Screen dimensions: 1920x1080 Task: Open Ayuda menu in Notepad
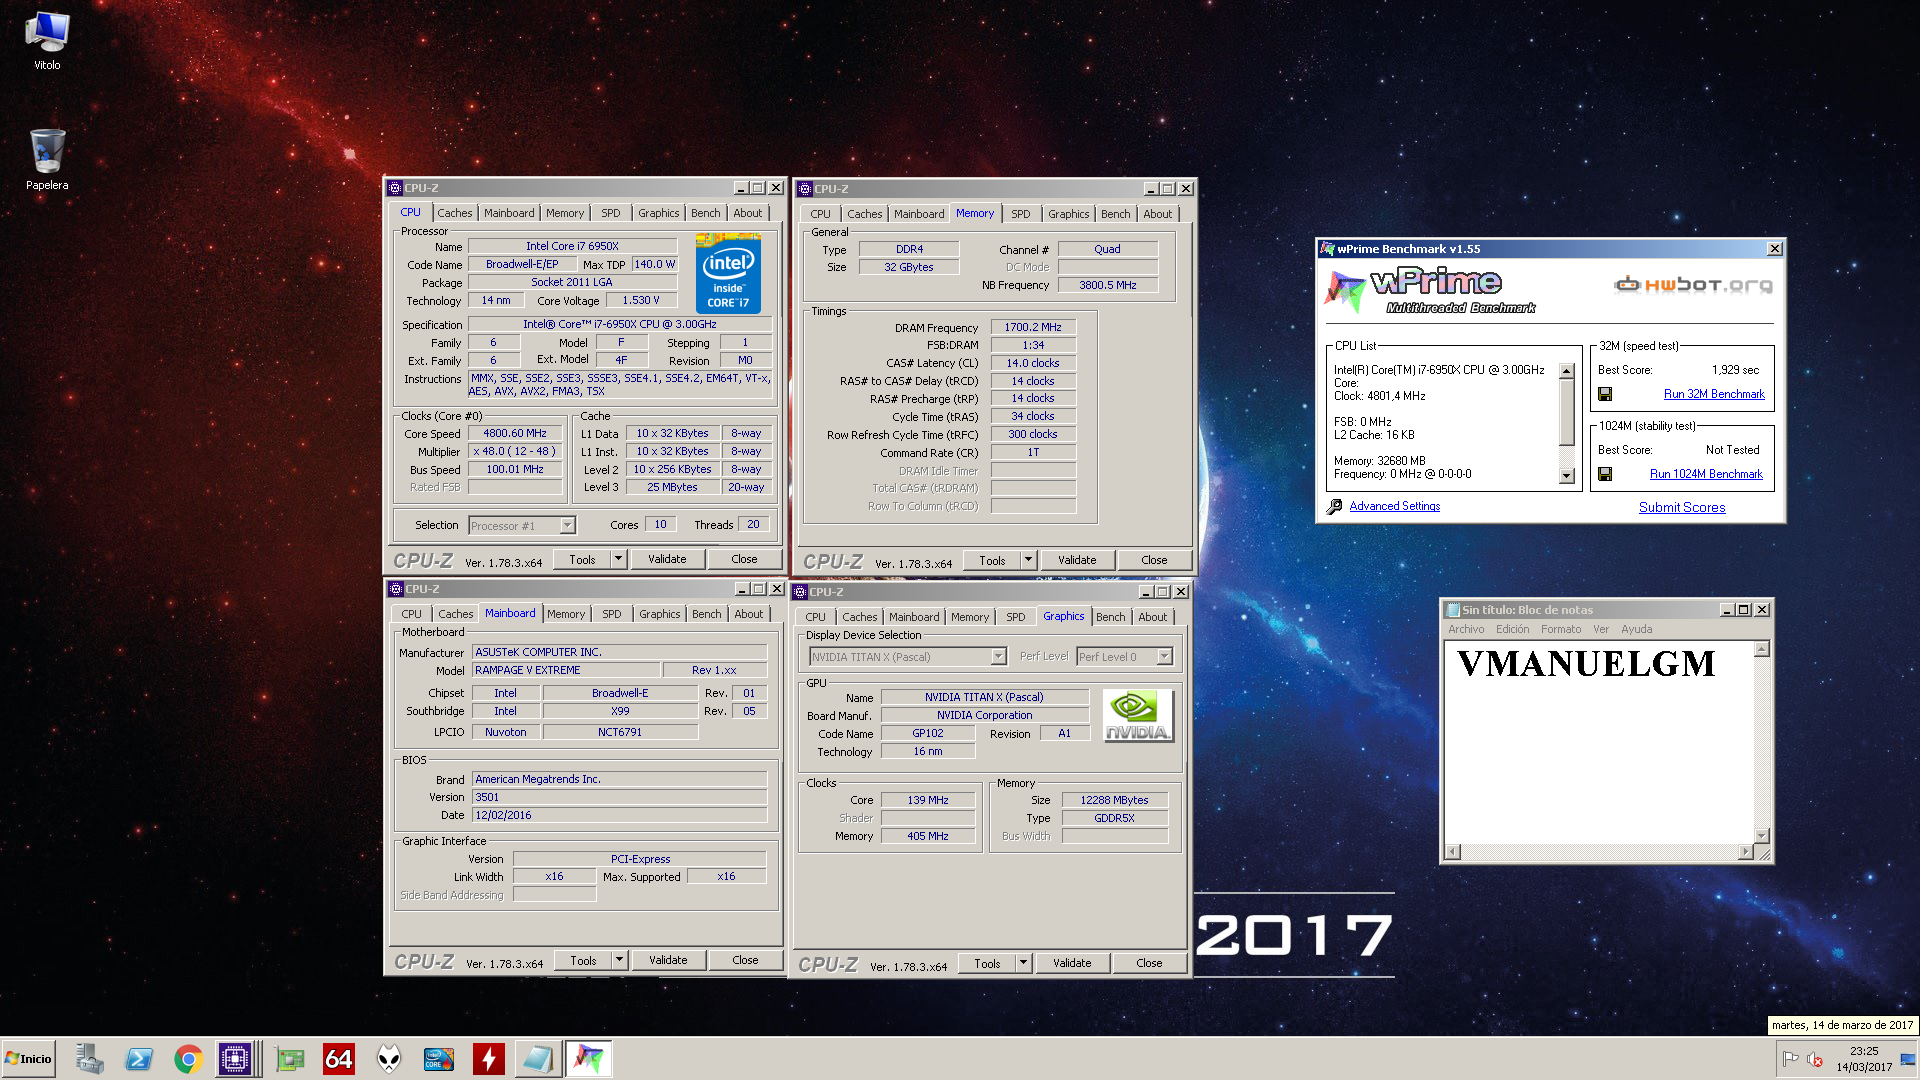click(1636, 629)
